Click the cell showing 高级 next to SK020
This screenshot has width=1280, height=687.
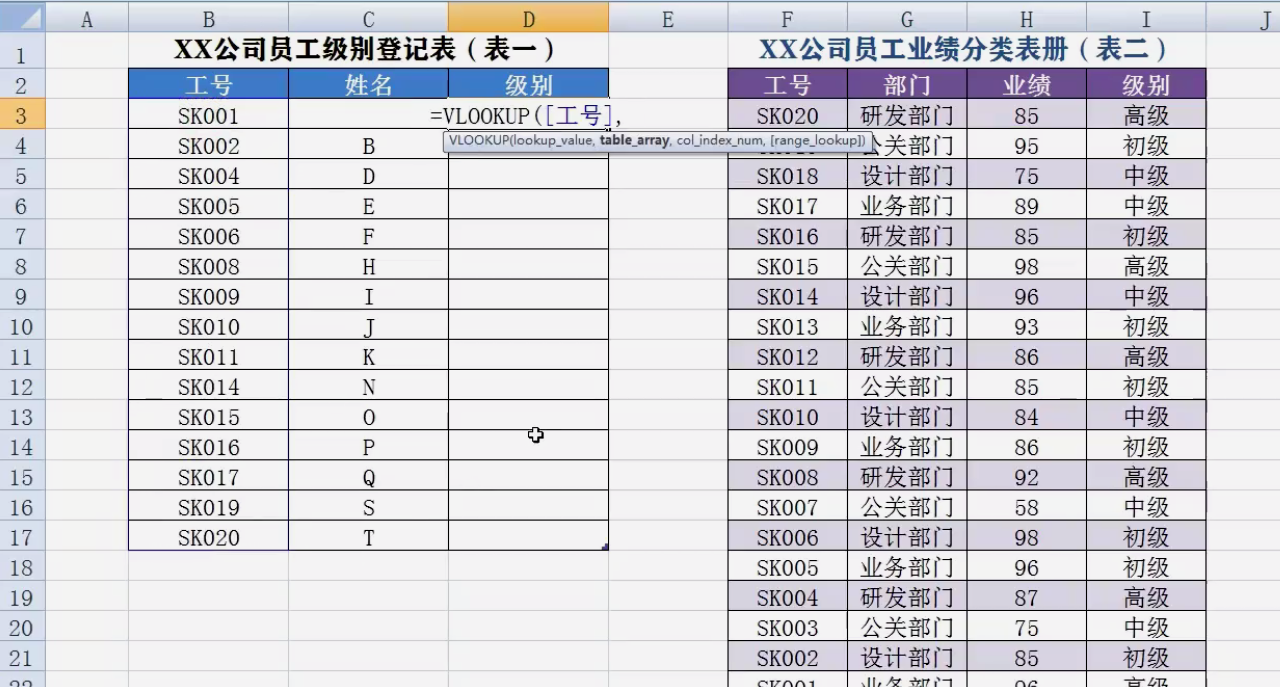coord(1146,115)
